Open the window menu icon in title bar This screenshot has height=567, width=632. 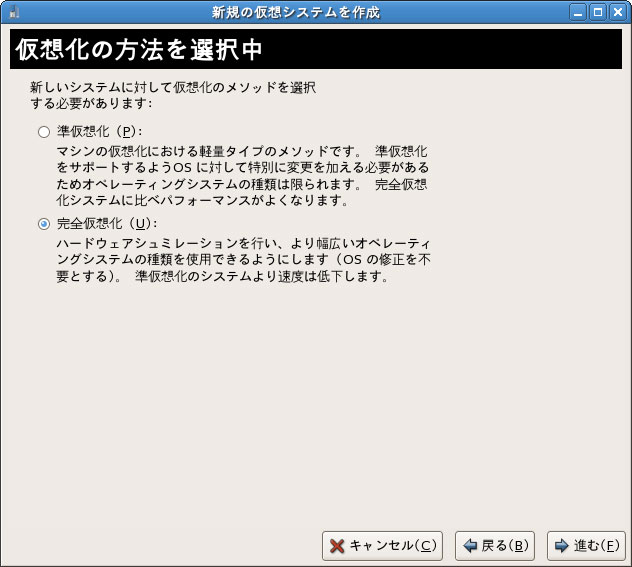click(x=13, y=13)
